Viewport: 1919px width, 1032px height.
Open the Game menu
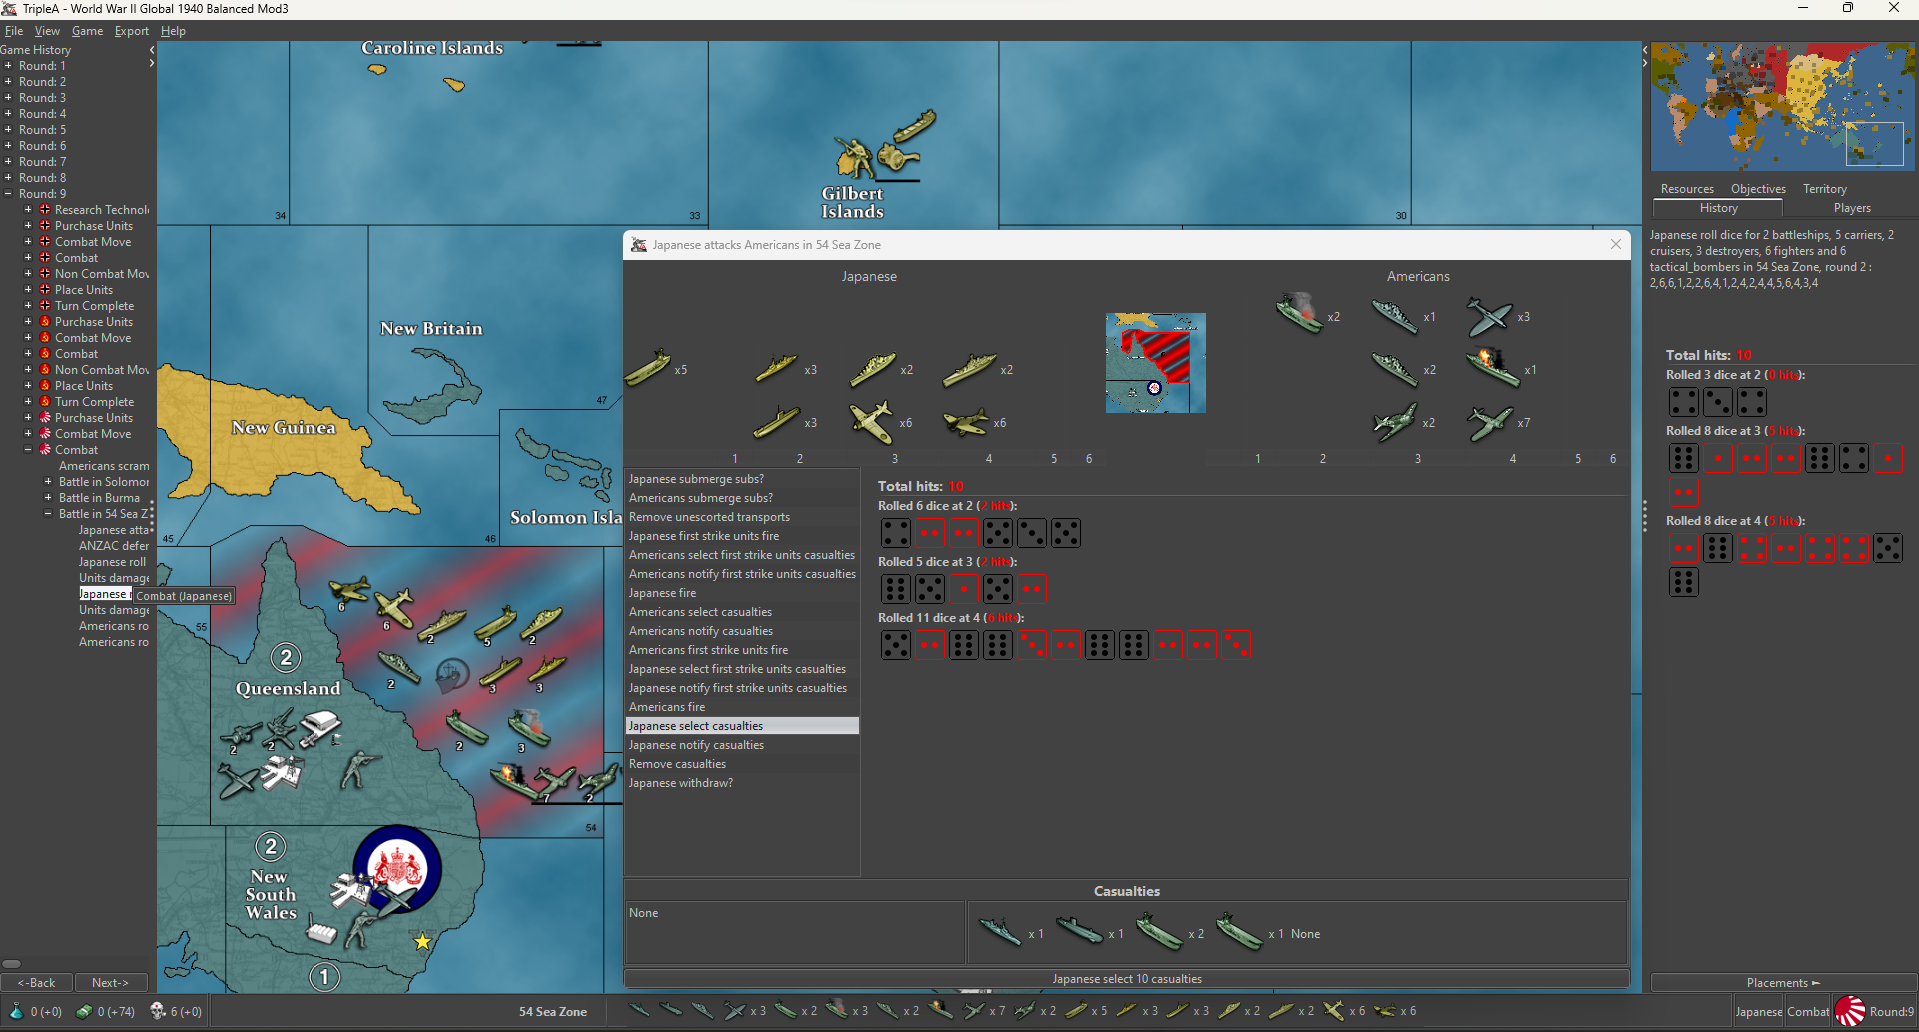point(87,31)
